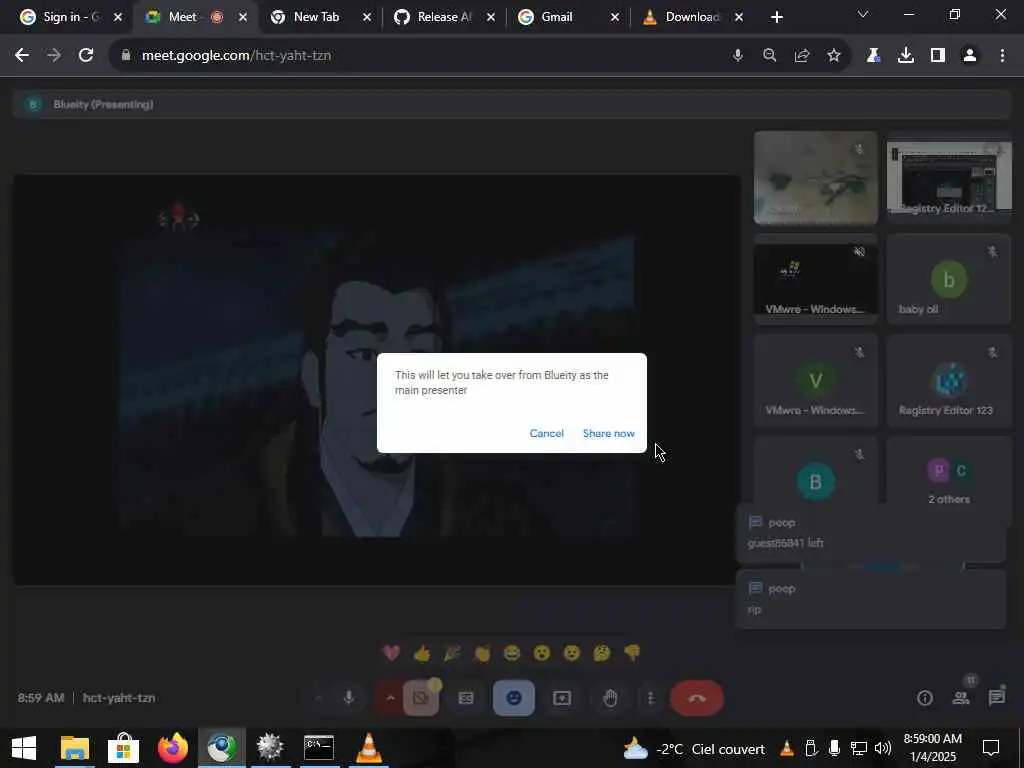
Task: Click Share now in the presenter dialog
Action: [x=608, y=434]
